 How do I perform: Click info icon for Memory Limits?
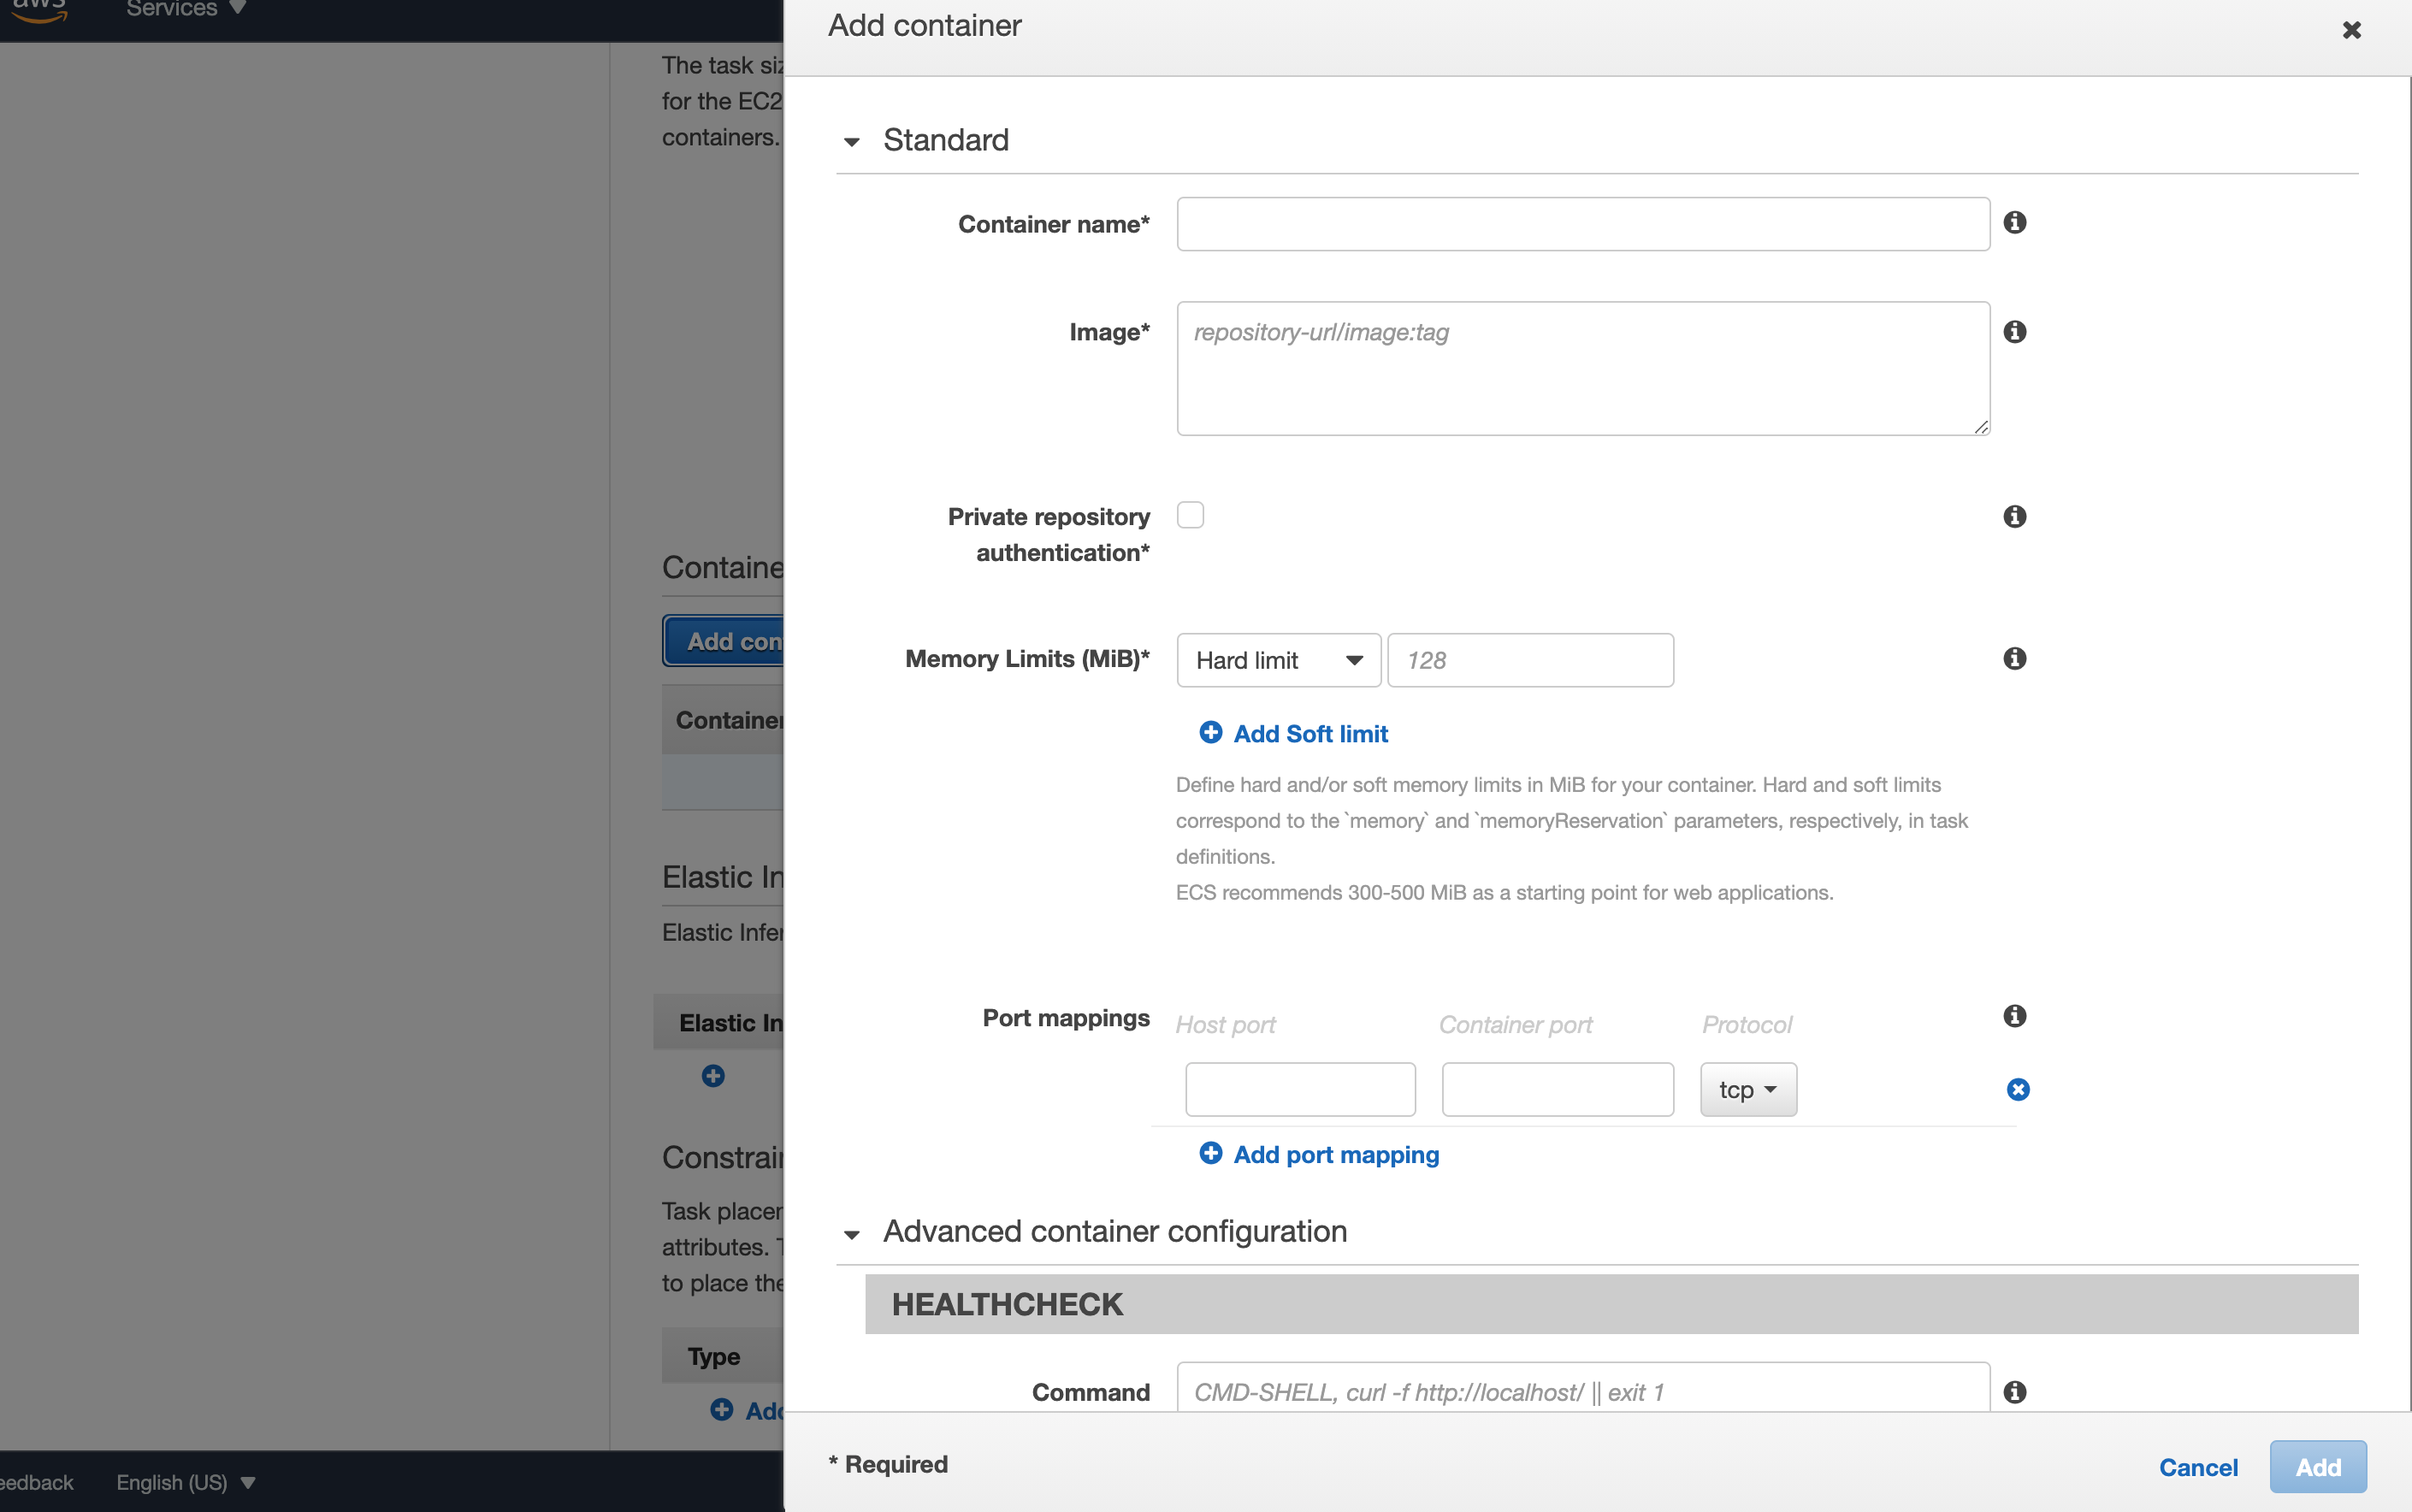tap(2014, 658)
